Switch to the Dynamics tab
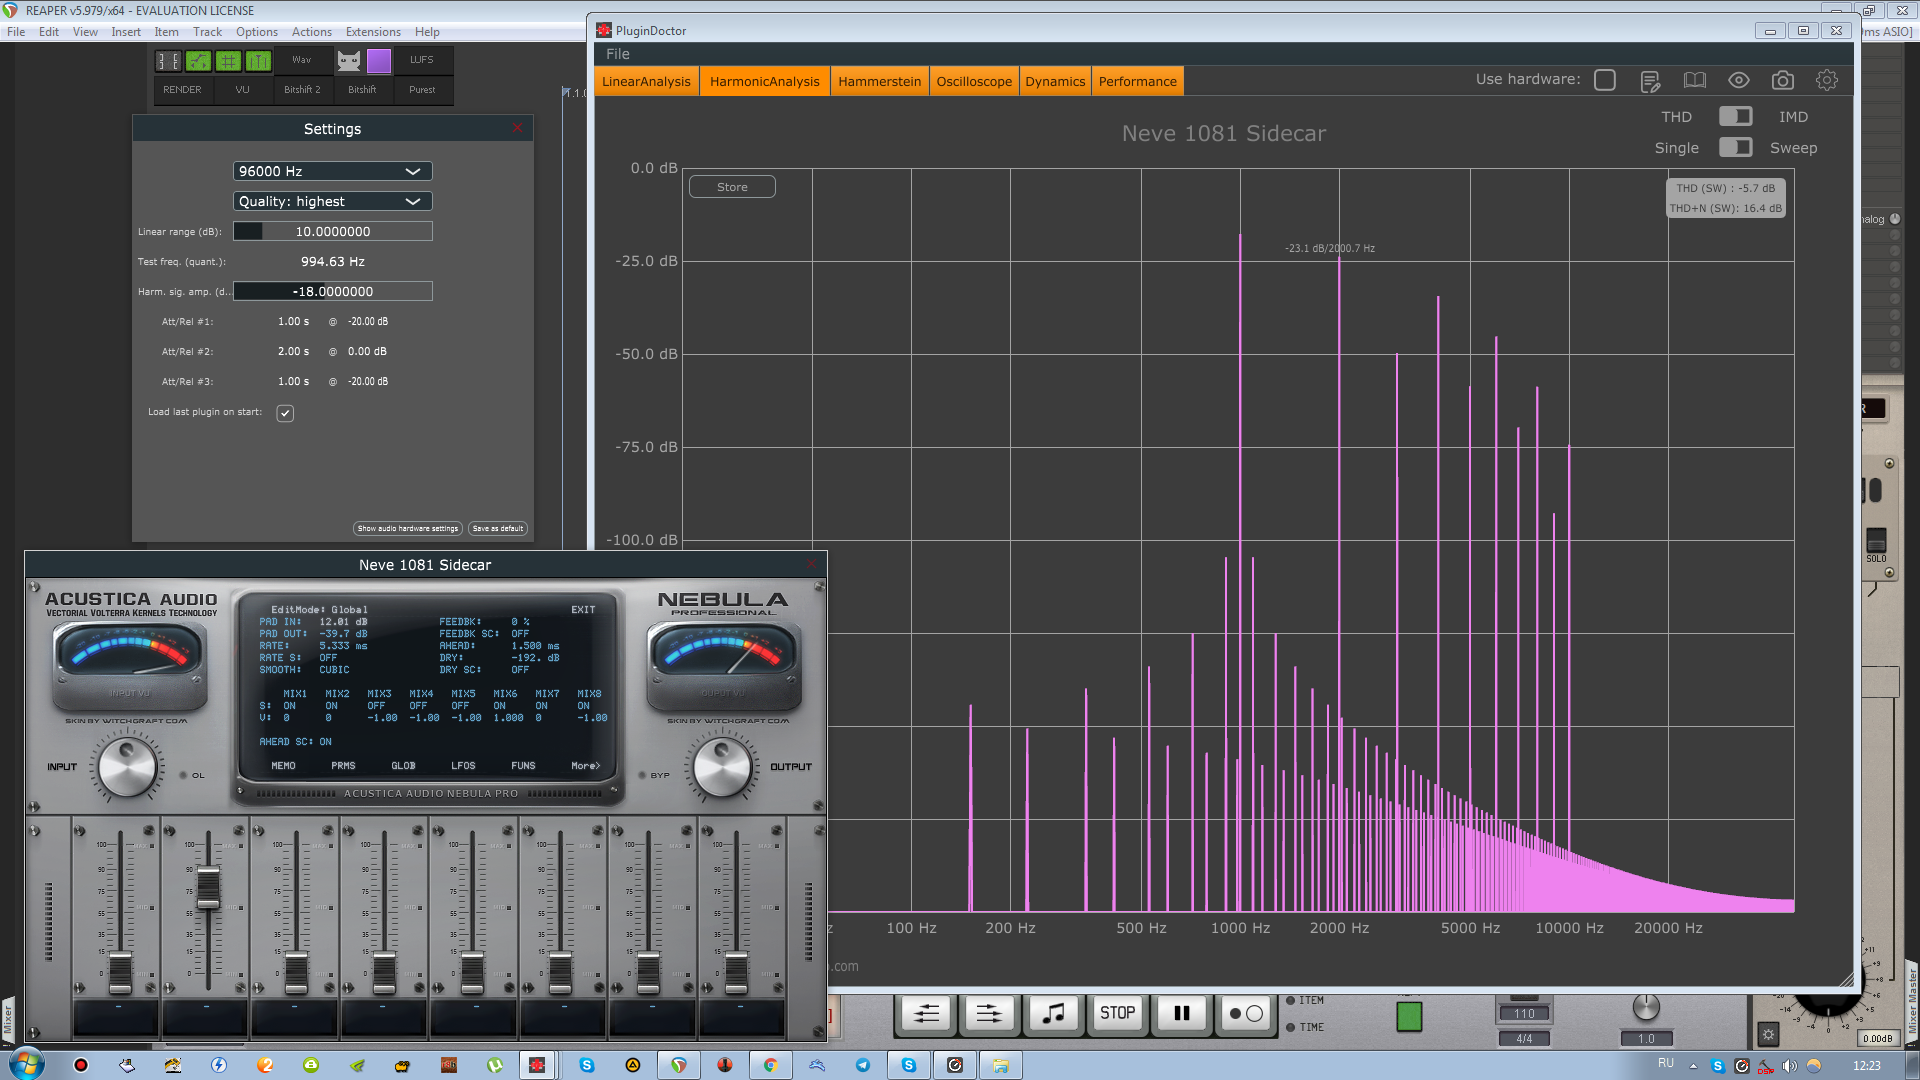Viewport: 1920px width, 1080px height. (x=1055, y=81)
